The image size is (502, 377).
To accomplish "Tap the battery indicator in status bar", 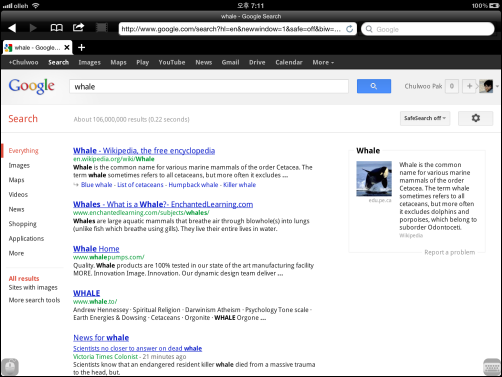I will 494,6.
